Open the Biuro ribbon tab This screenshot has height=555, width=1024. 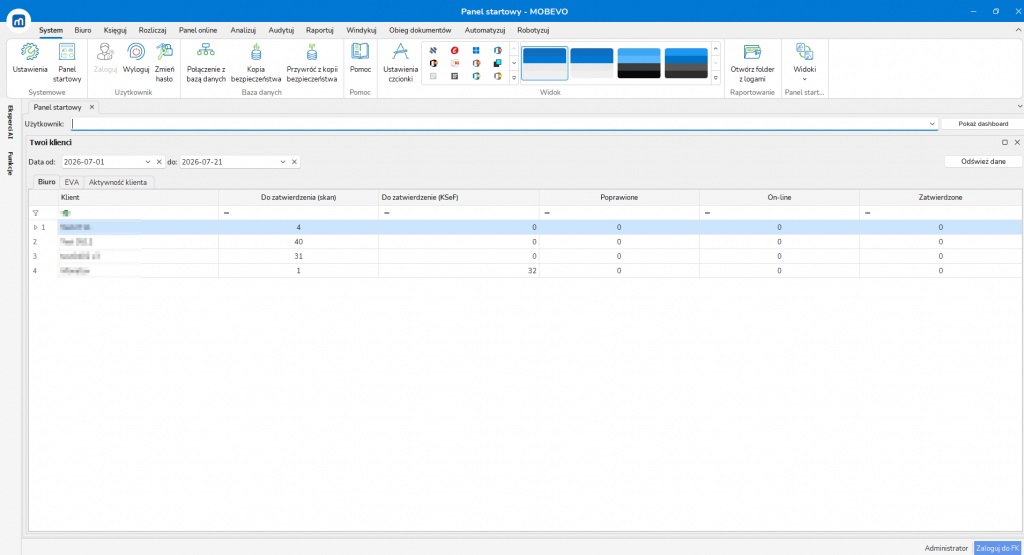[83, 30]
